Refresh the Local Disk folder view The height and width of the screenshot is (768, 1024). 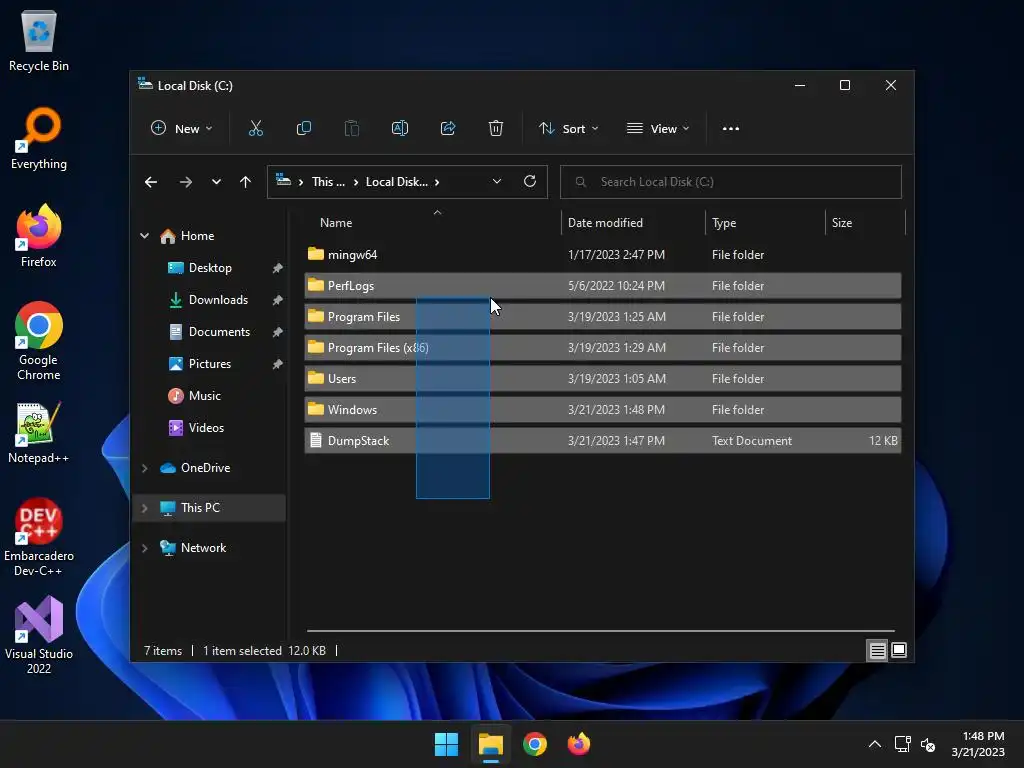coord(530,182)
